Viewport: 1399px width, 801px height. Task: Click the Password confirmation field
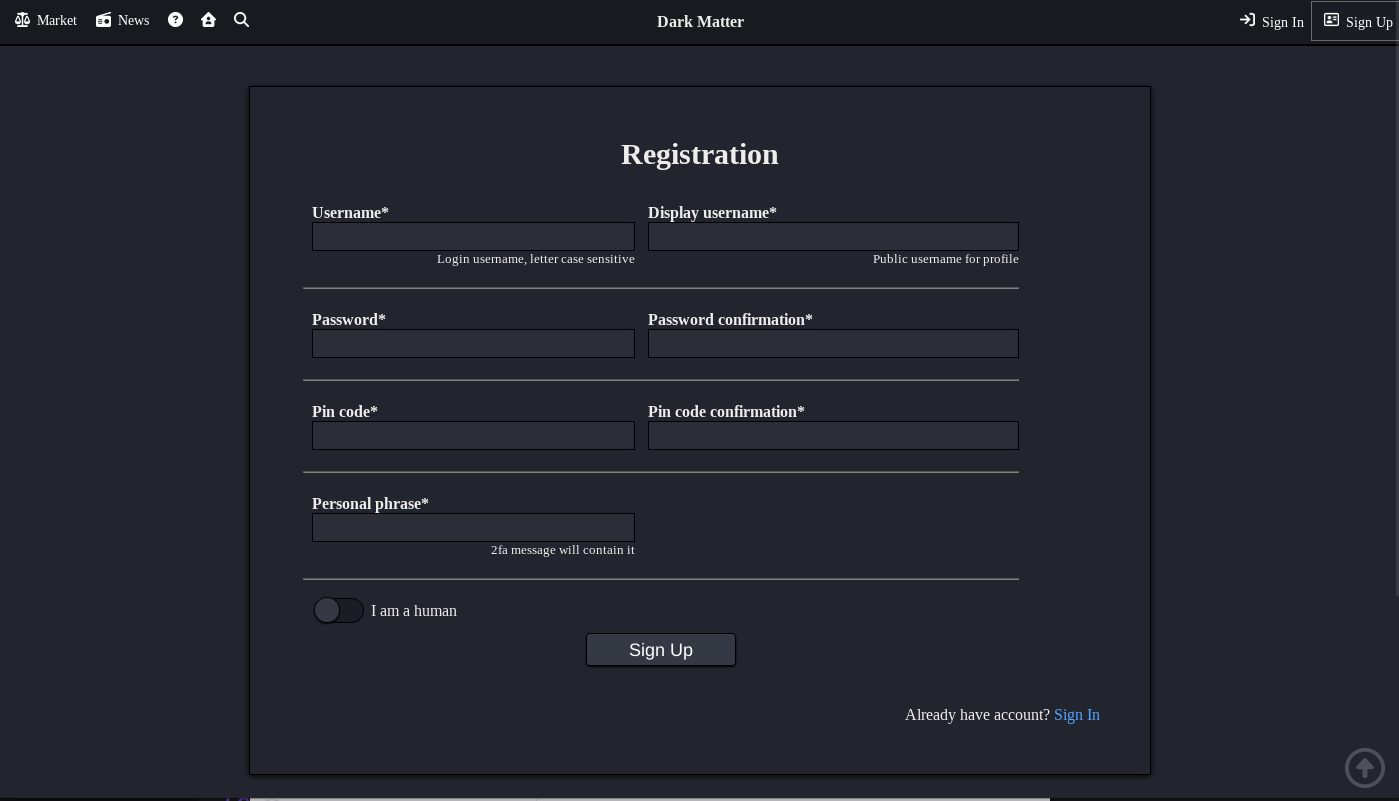(833, 343)
